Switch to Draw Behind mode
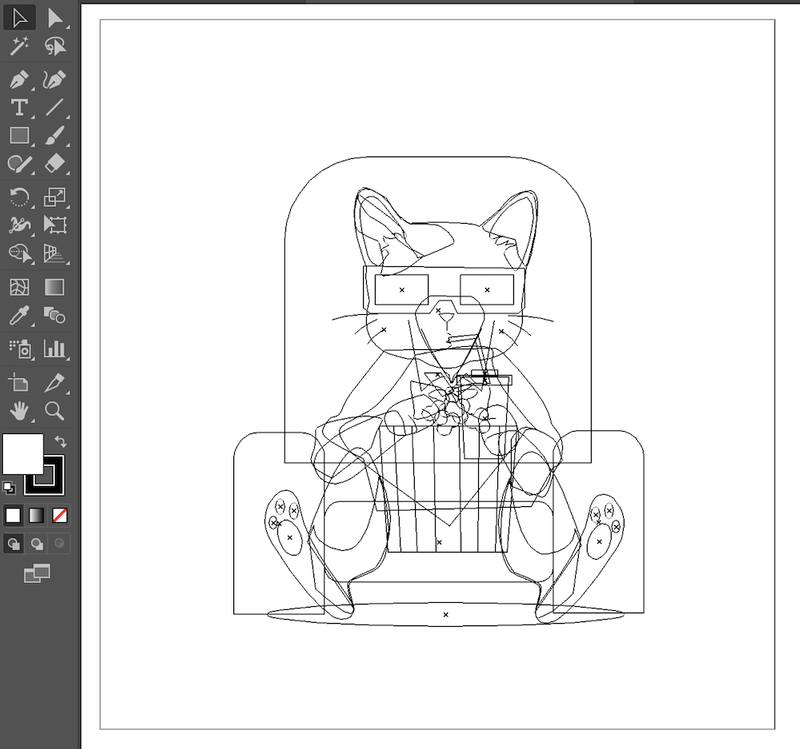The width and height of the screenshot is (800, 749). pos(36,544)
